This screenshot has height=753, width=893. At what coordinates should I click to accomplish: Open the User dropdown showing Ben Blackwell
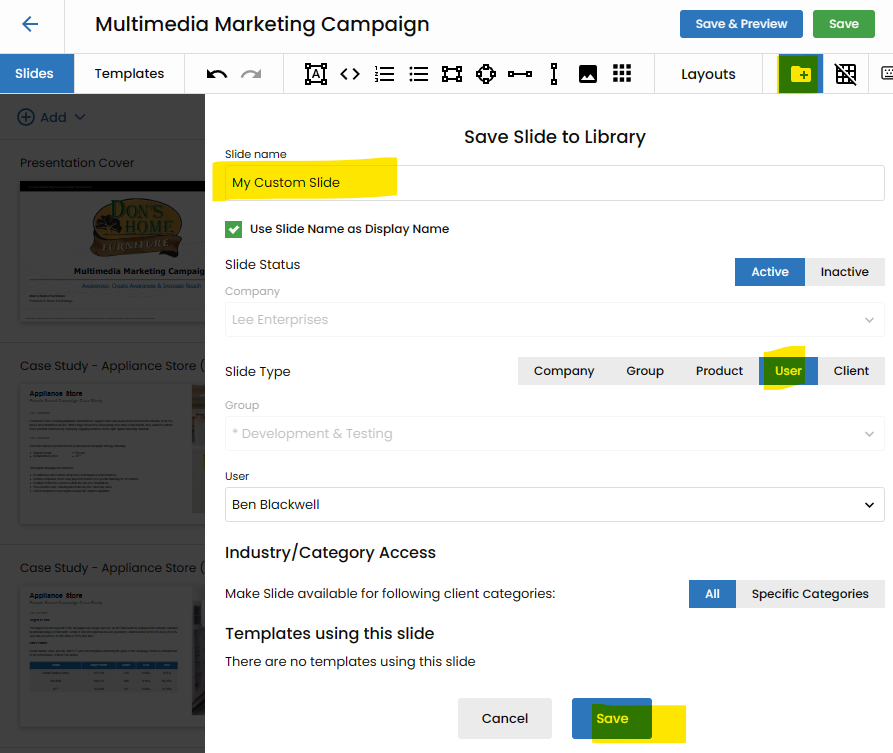pos(554,505)
